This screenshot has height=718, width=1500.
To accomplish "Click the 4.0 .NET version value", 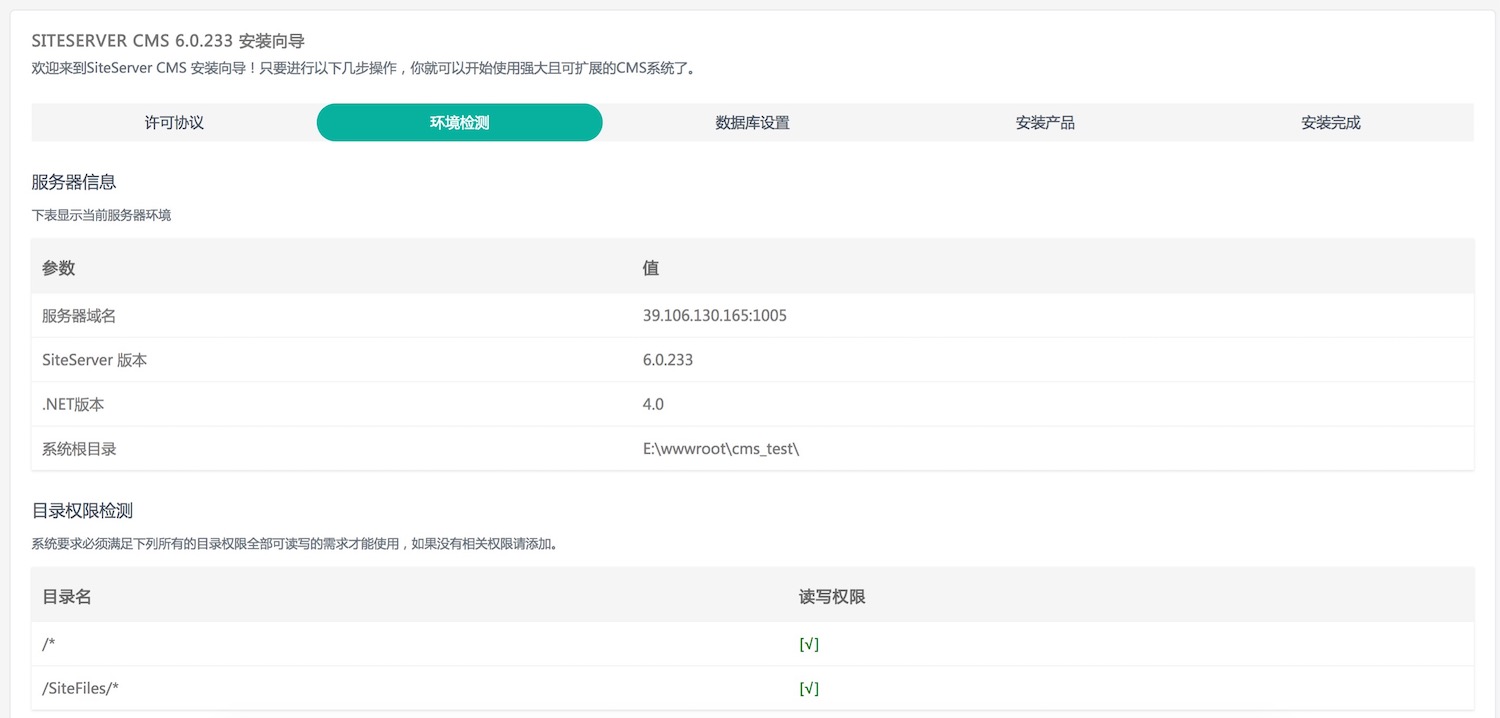I will pyautogui.click(x=653, y=404).
